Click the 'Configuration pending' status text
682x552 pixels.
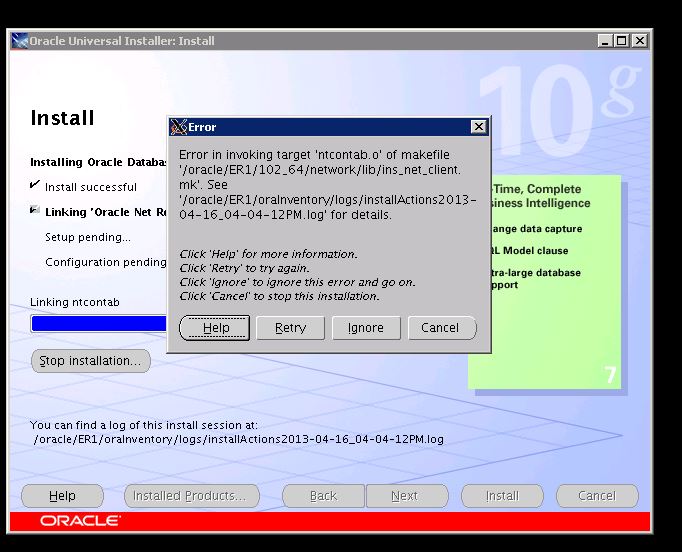(106, 262)
